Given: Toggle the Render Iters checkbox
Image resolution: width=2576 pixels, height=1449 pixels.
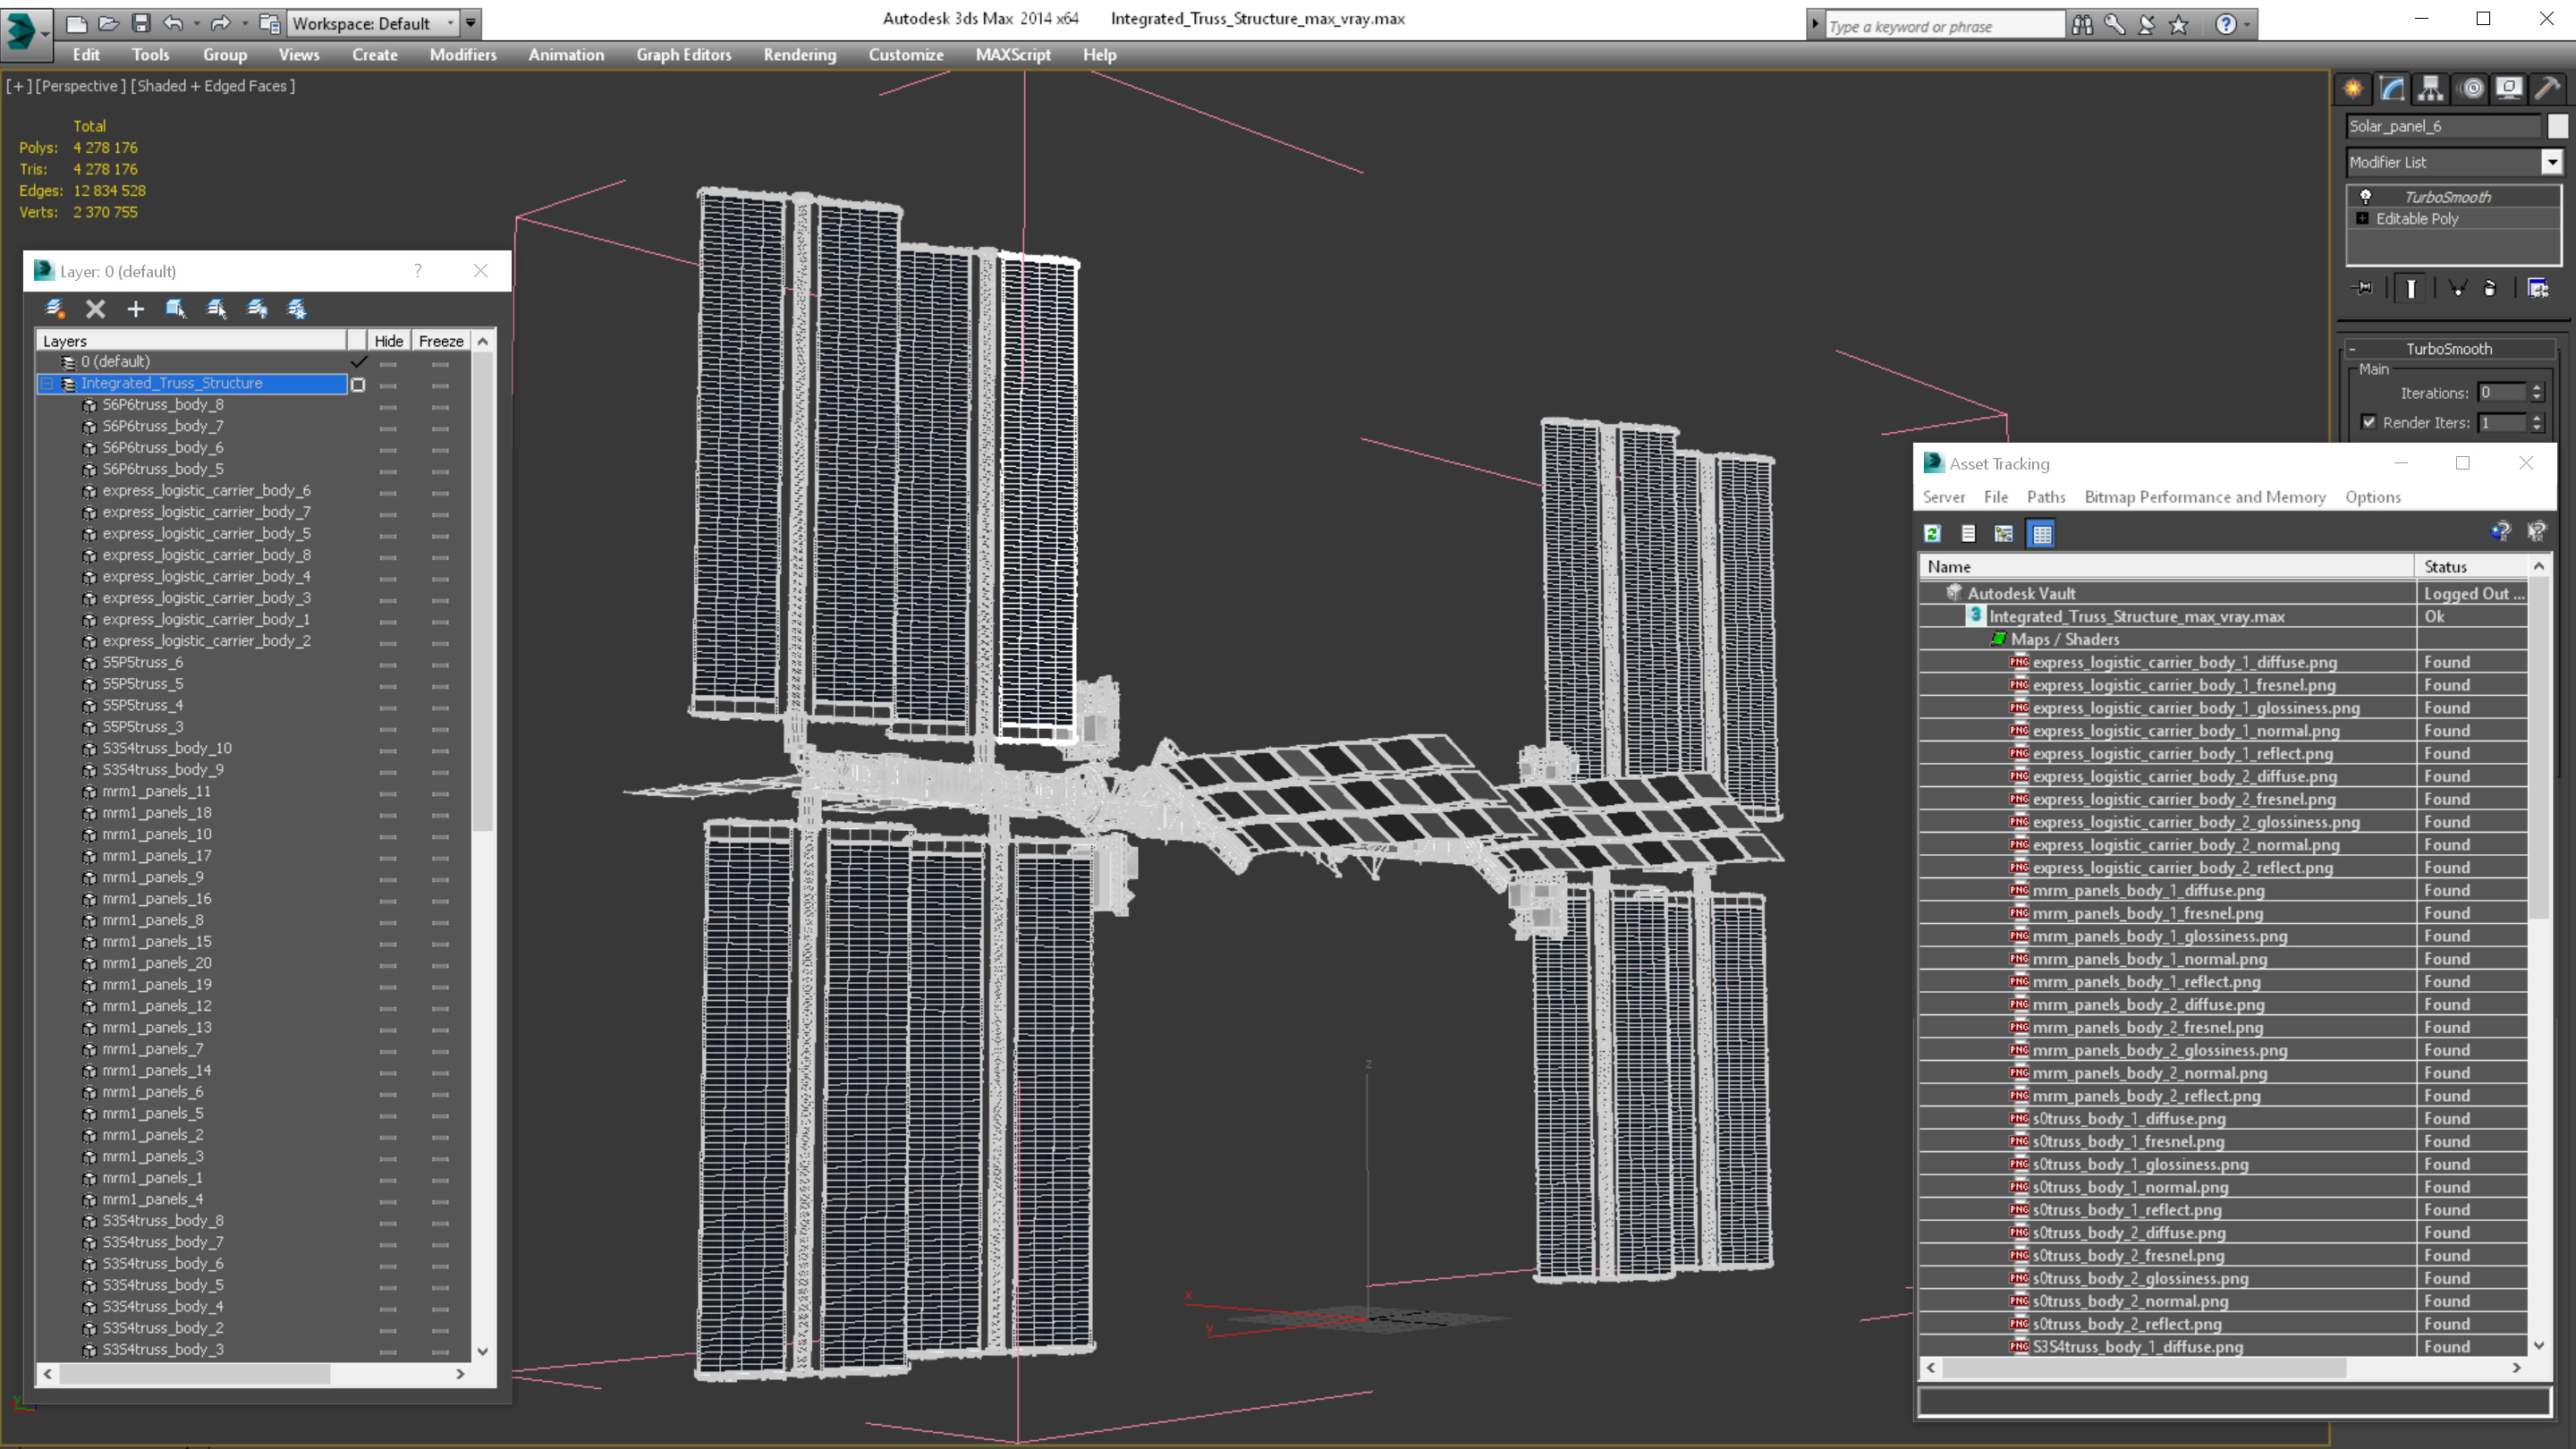Looking at the screenshot, I should [2368, 422].
